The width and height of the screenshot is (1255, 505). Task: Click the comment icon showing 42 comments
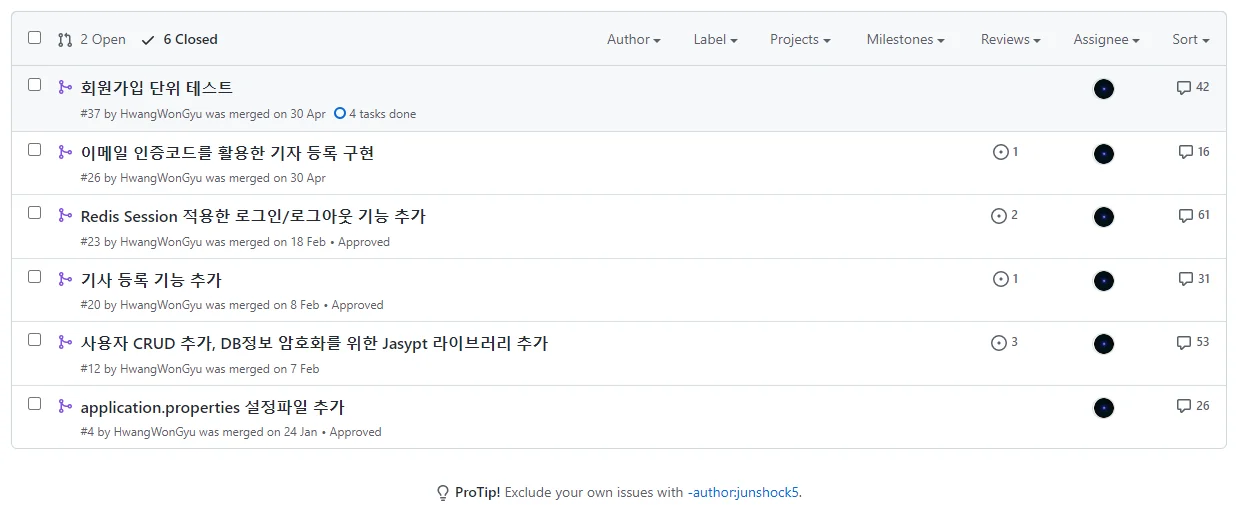click(x=1184, y=88)
